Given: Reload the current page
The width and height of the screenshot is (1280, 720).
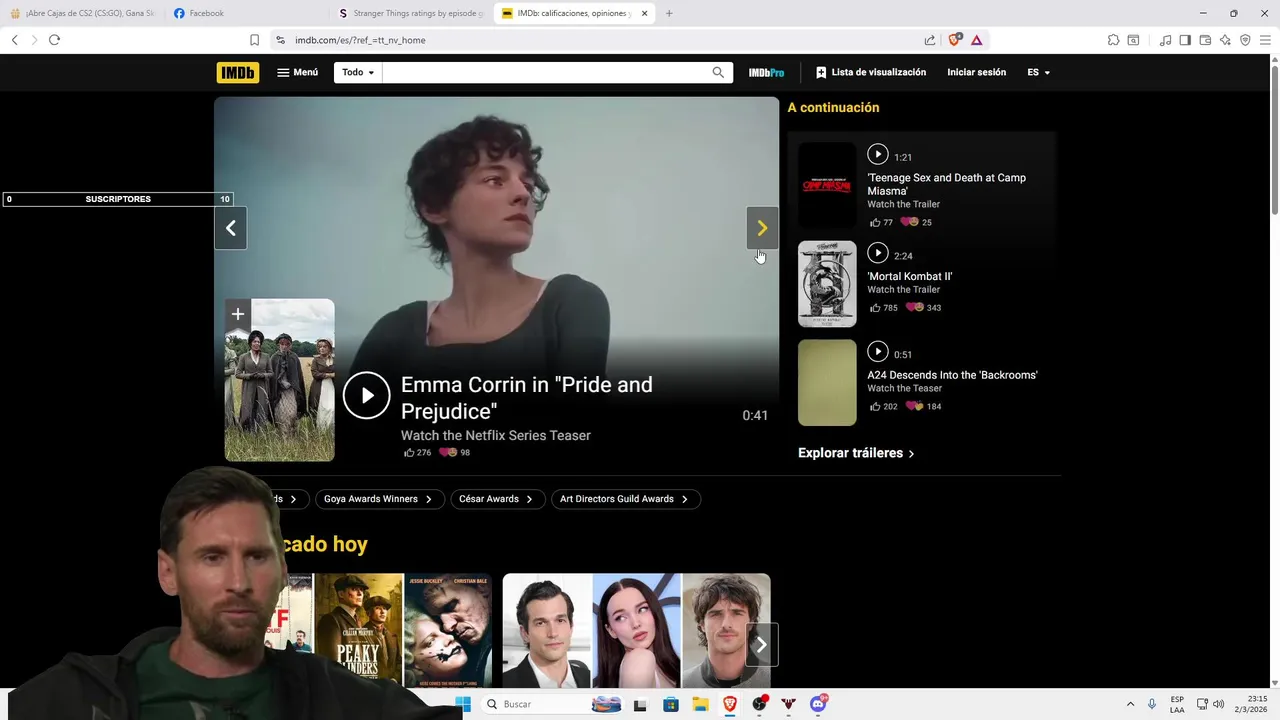Looking at the screenshot, I should click(54, 40).
